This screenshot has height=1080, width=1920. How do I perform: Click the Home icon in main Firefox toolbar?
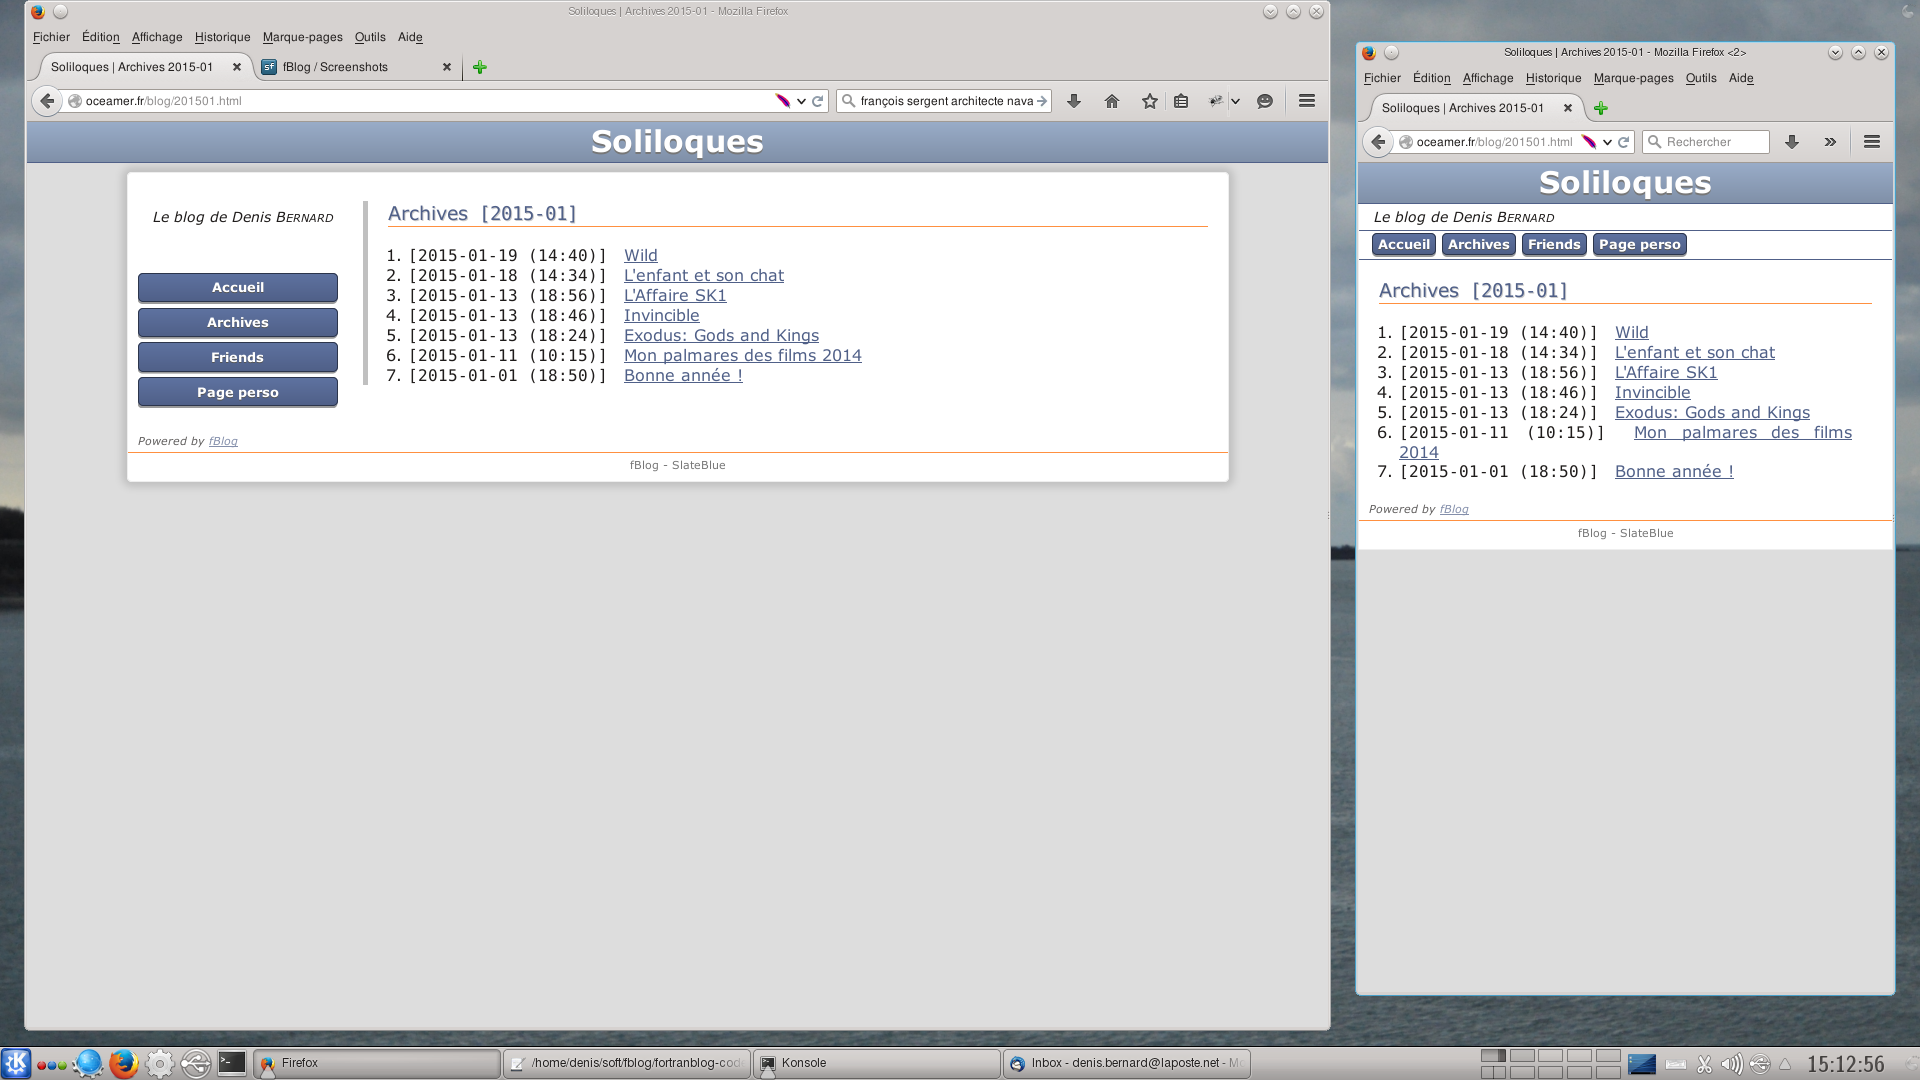coord(1111,101)
